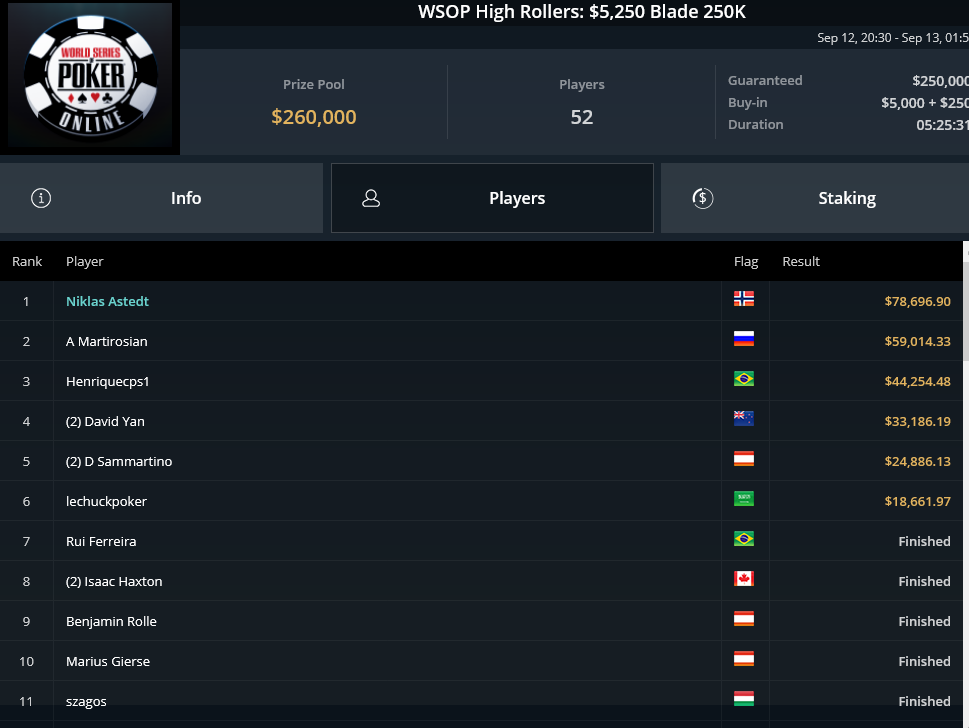Open Niklas Astedt player link

(108, 302)
